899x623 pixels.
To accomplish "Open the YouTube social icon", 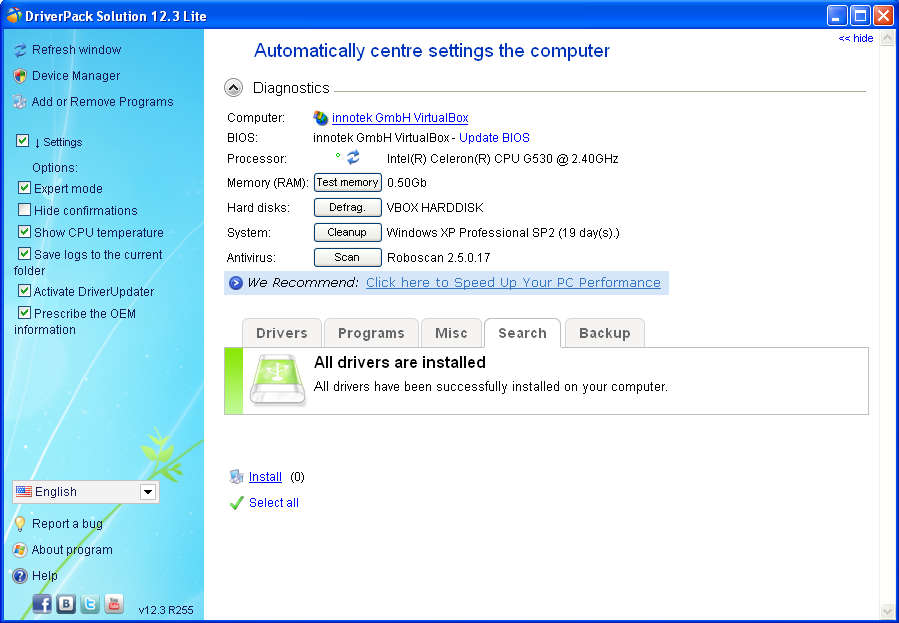I will pyautogui.click(x=114, y=604).
